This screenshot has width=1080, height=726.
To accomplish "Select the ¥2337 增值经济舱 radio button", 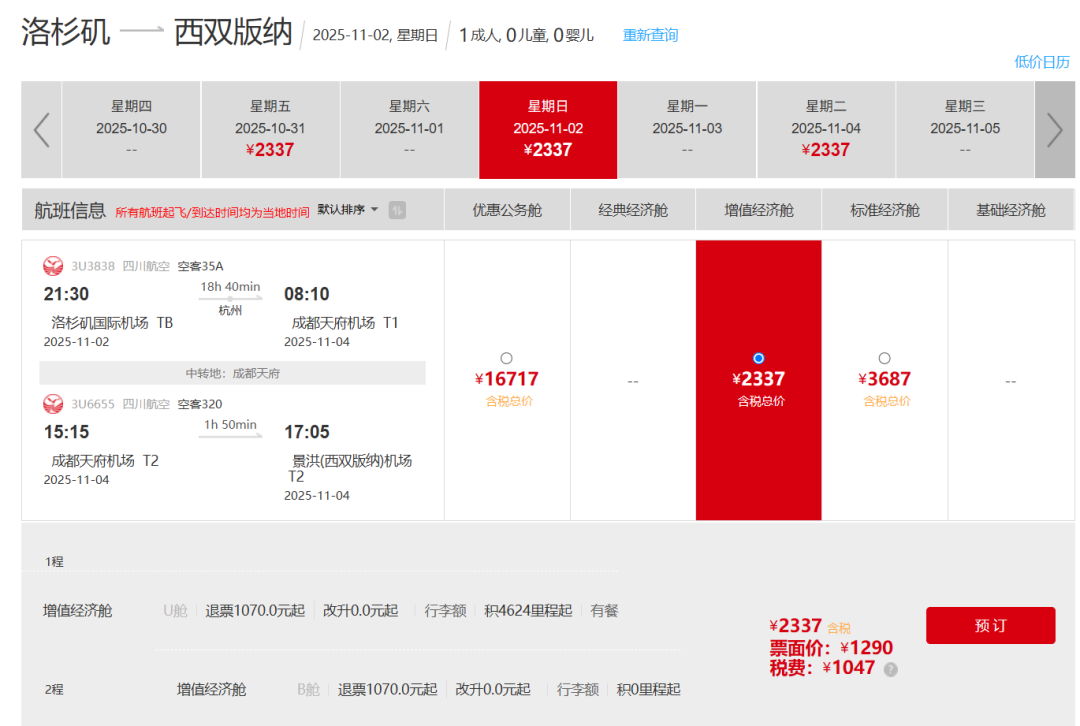I will click(x=758, y=358).
